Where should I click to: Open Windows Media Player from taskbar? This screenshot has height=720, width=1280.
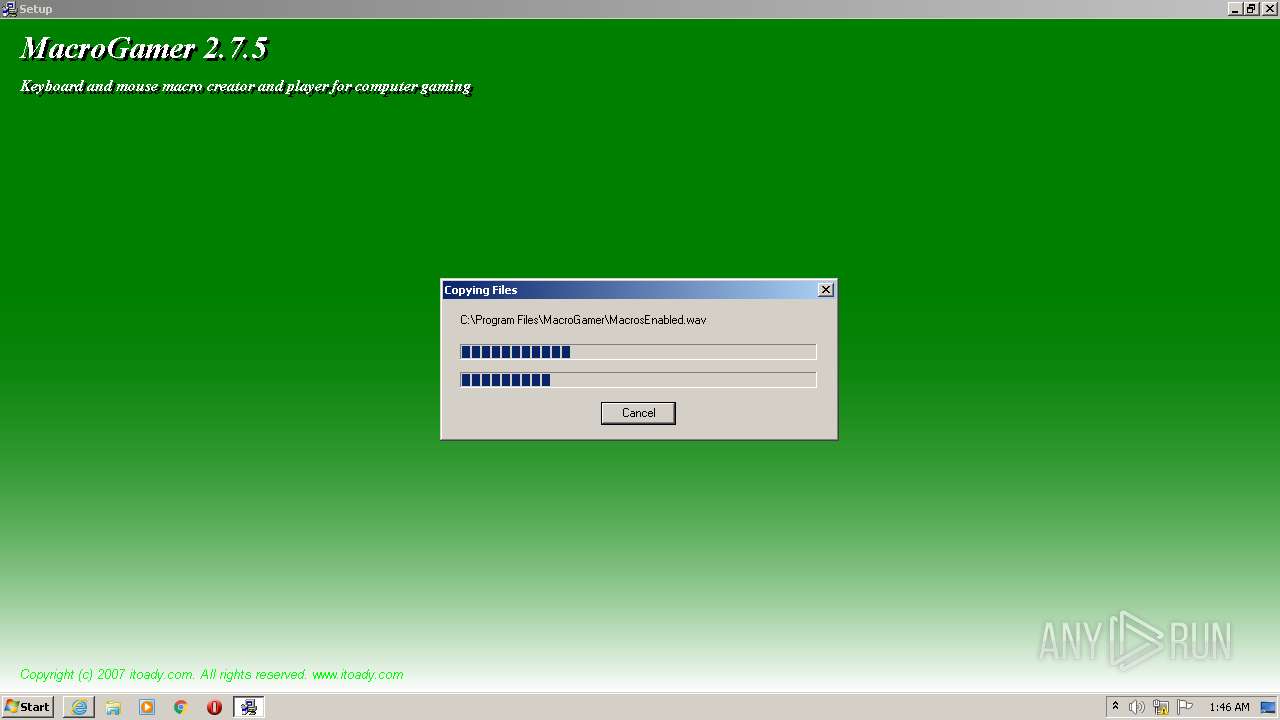pyautogui.click(x=147, y=707)
